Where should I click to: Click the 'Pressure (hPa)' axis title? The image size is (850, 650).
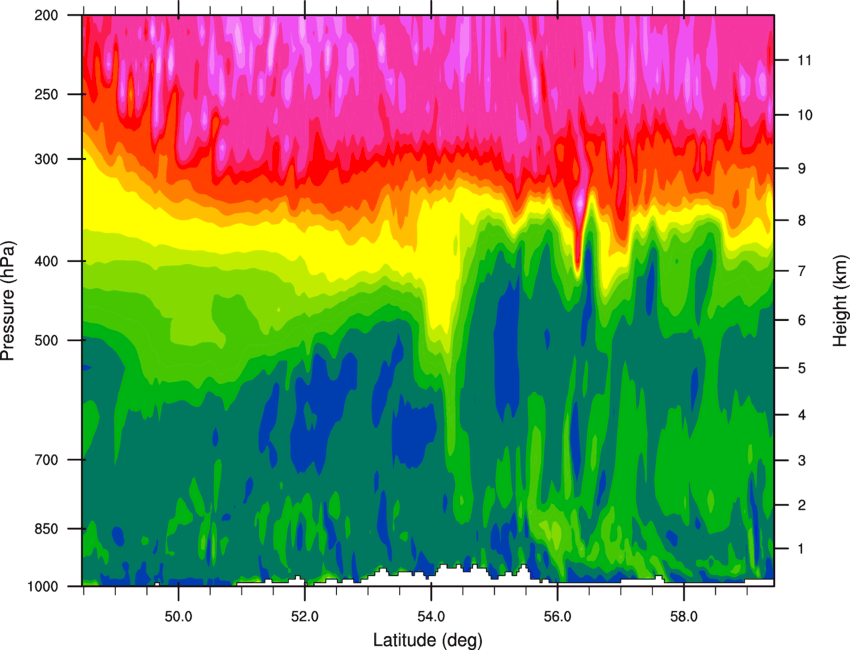click(x=8, y=300)
